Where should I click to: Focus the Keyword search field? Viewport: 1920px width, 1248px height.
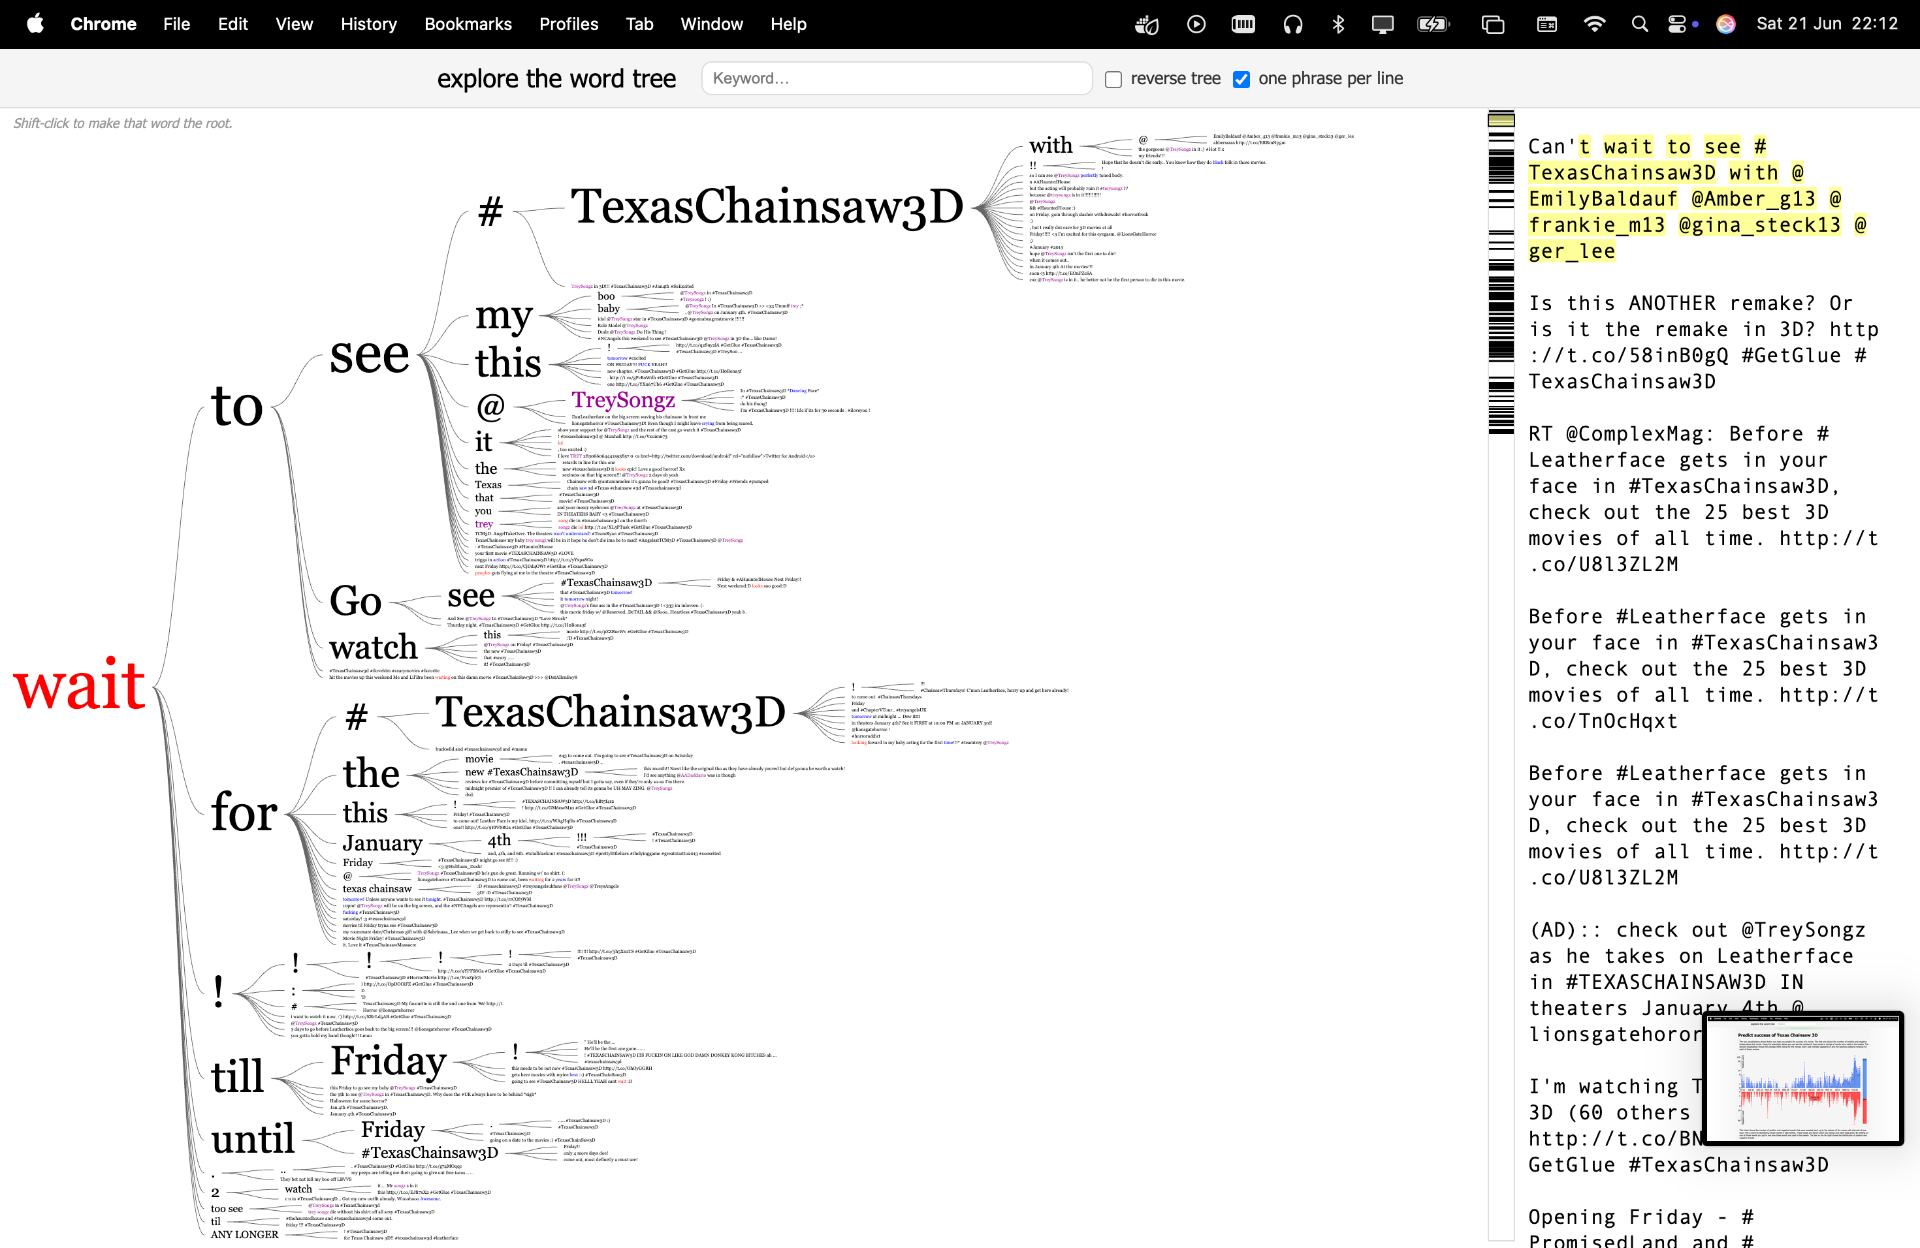coord(897,78)
